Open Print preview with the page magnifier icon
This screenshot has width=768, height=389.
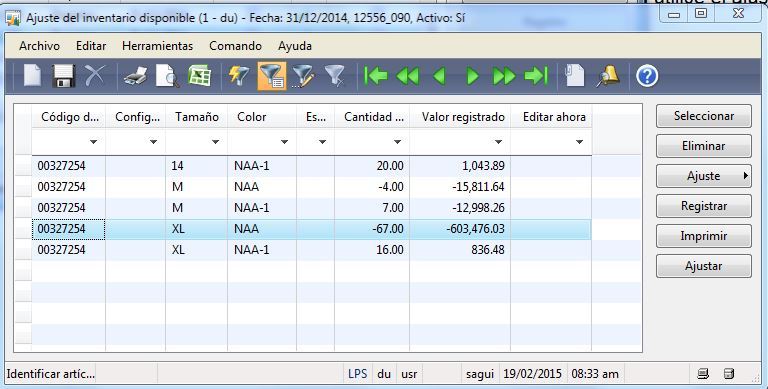click(168, 76)
